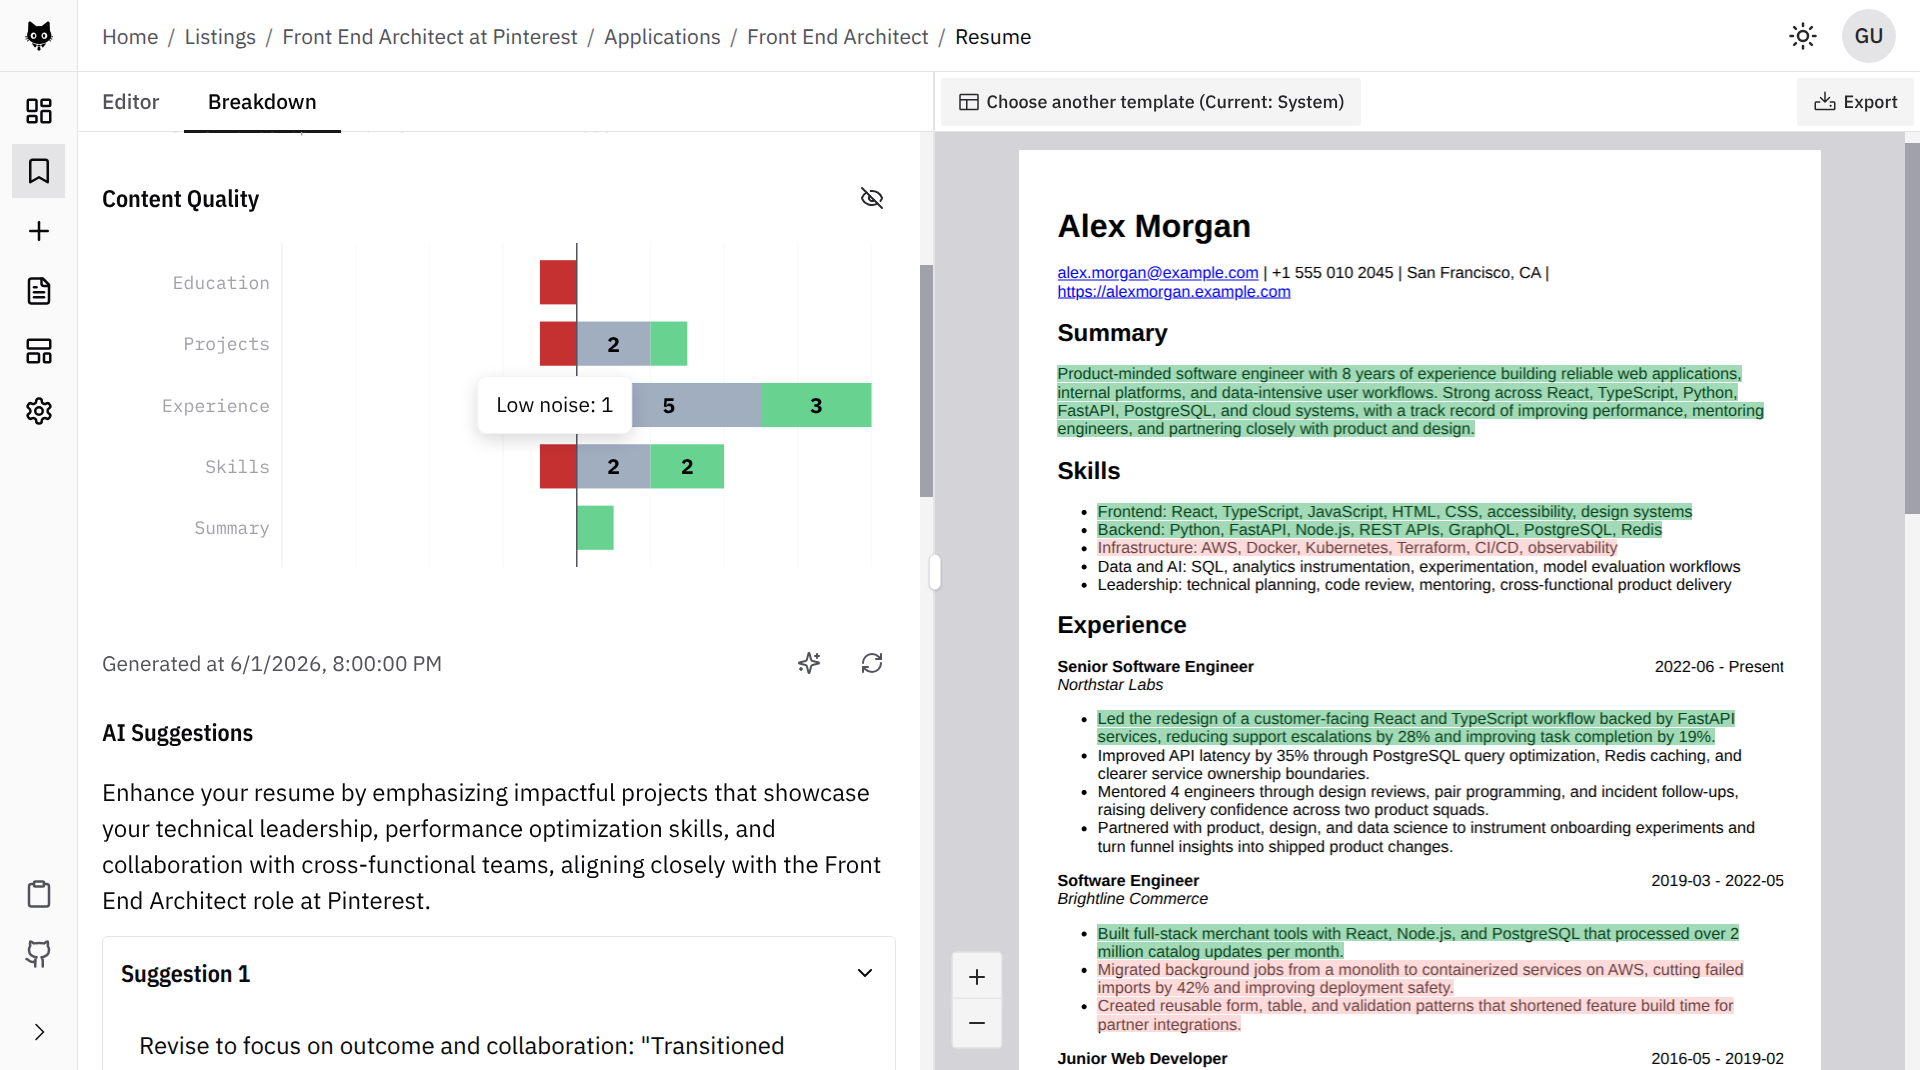This screenshot has height=1070, width=1920.
Task: Open the GU user avatar menu
Action: click(x=1869, y=36)
